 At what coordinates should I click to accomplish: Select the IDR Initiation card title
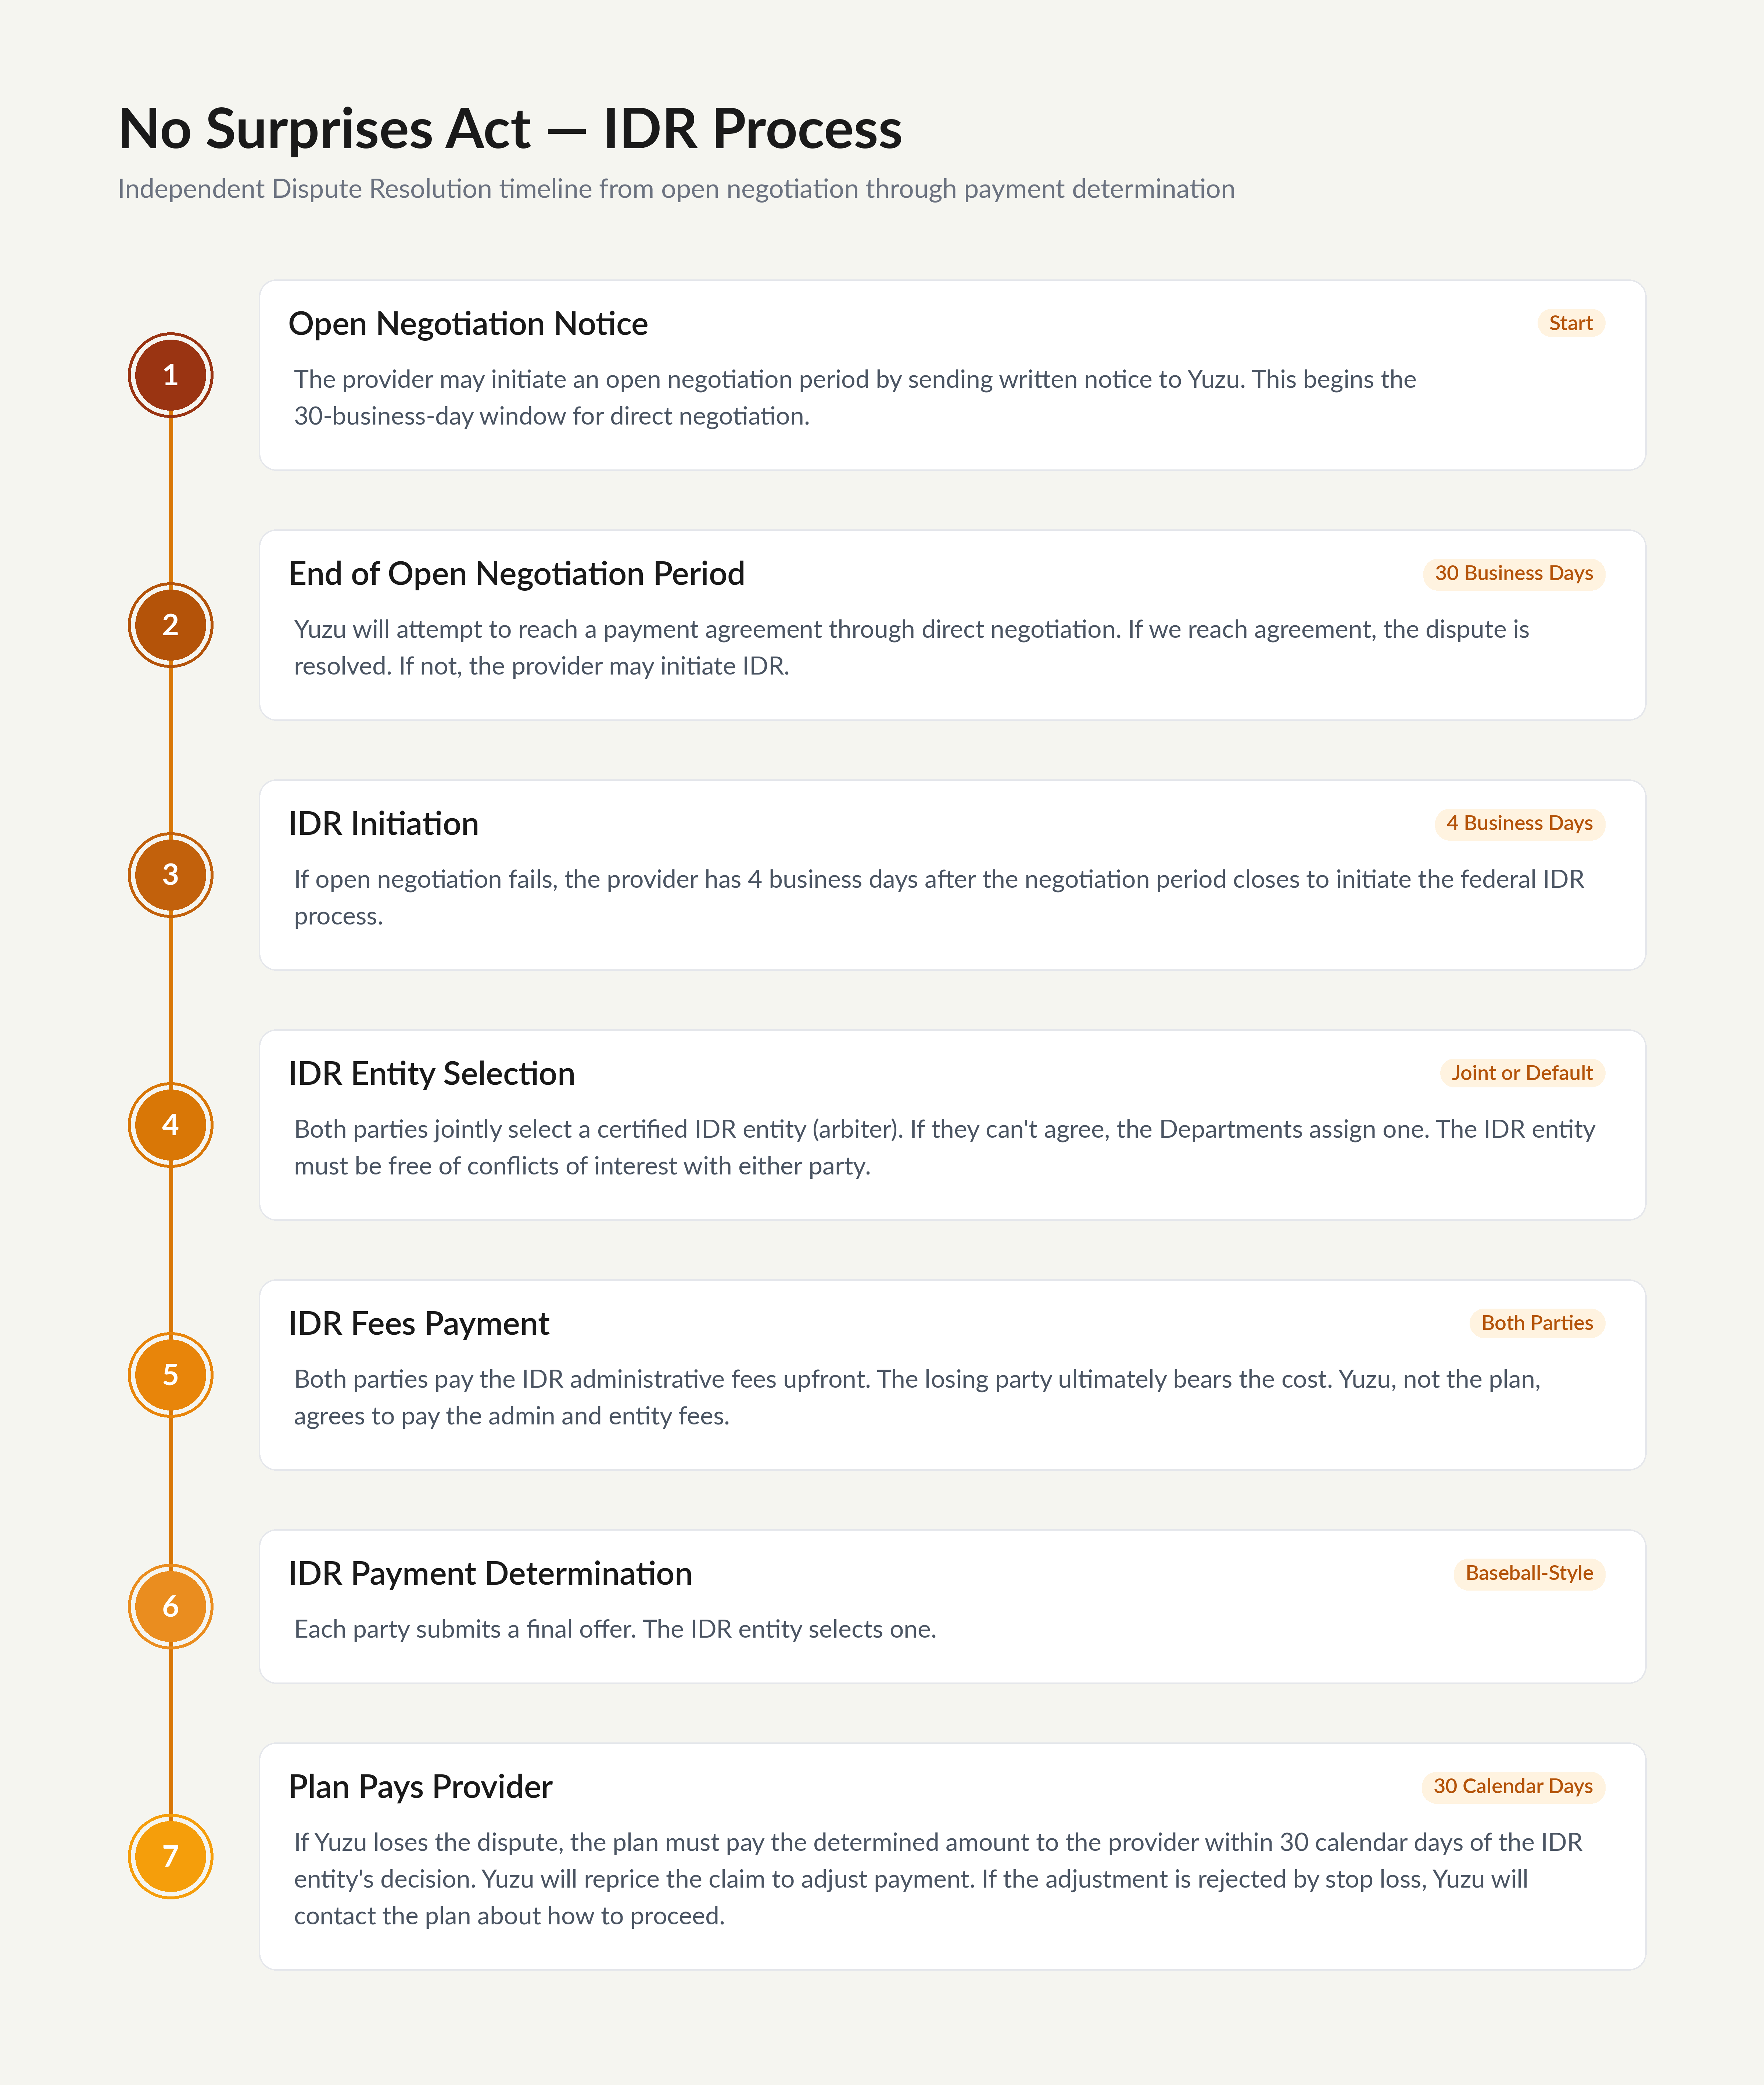point(383,824)
